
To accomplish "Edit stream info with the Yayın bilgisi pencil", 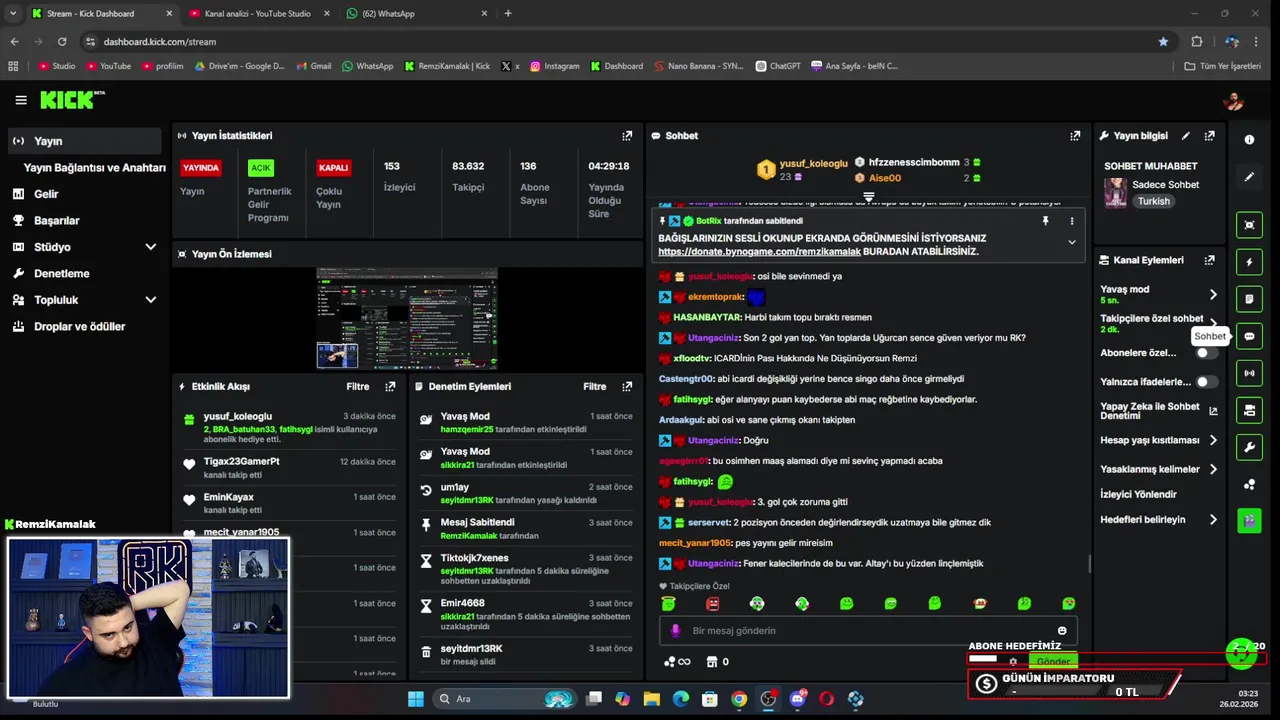I will [x=1186, y=136].
